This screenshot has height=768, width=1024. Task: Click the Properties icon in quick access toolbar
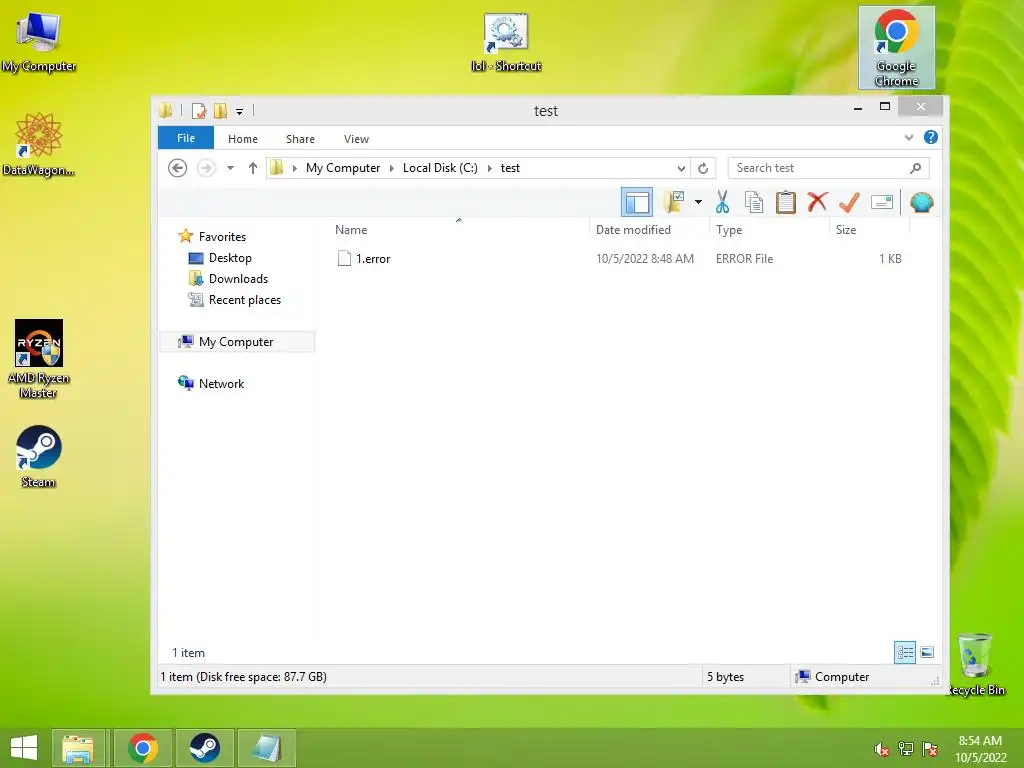(199, 111)
